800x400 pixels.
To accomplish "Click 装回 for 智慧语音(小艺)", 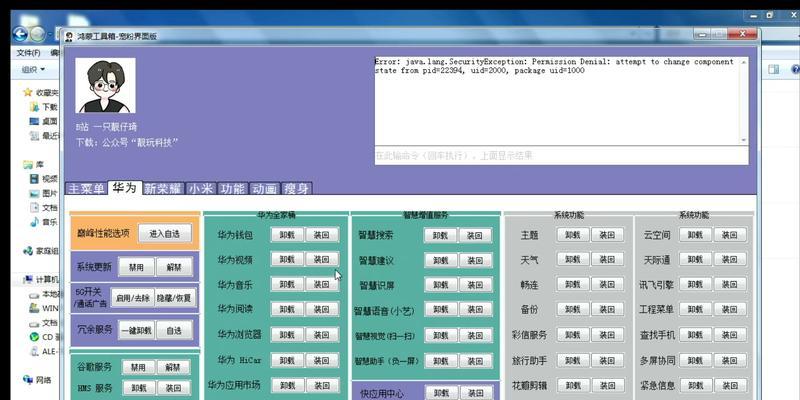I will tap(476, 310).
